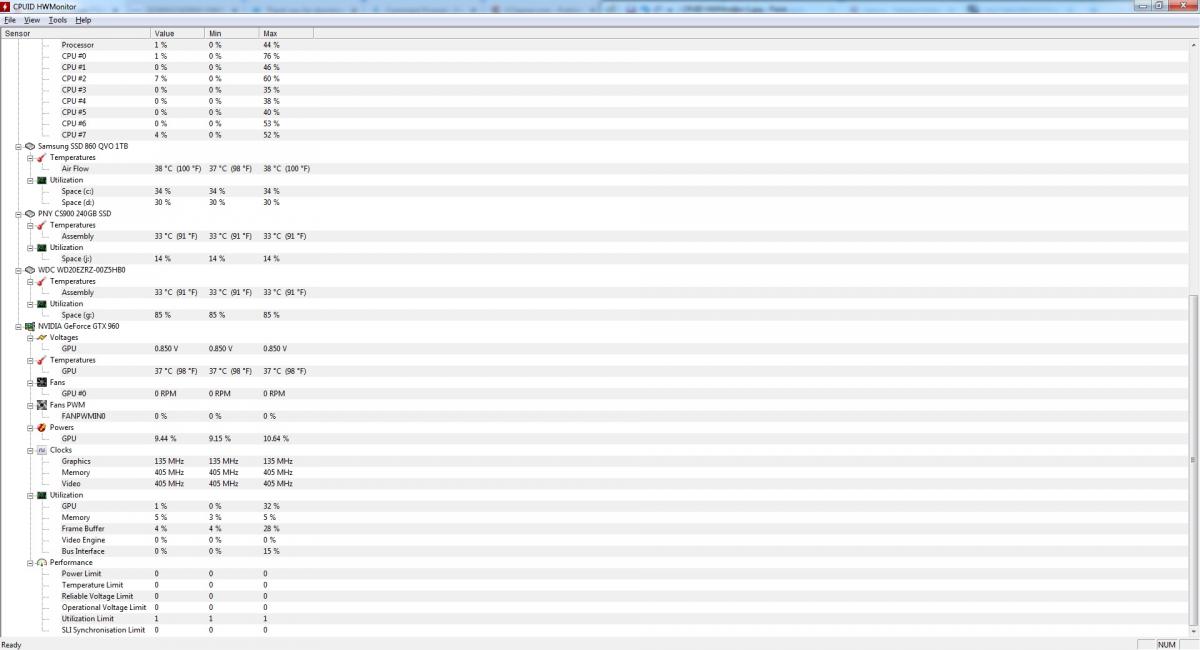Screen dimensions: 1200x650
Task: Click the Min column header
Action: [231, 33]
